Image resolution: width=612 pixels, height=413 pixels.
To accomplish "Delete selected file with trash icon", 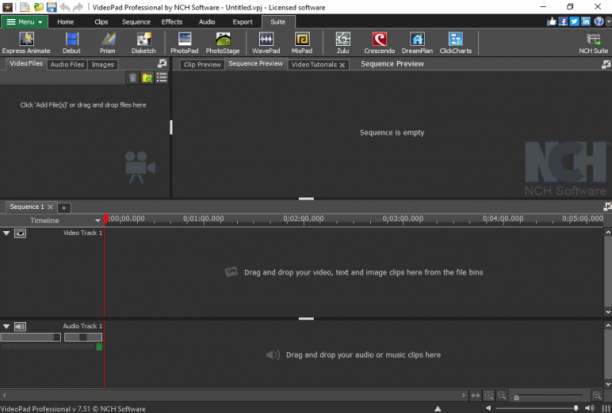I will click(x=133, y=78).
